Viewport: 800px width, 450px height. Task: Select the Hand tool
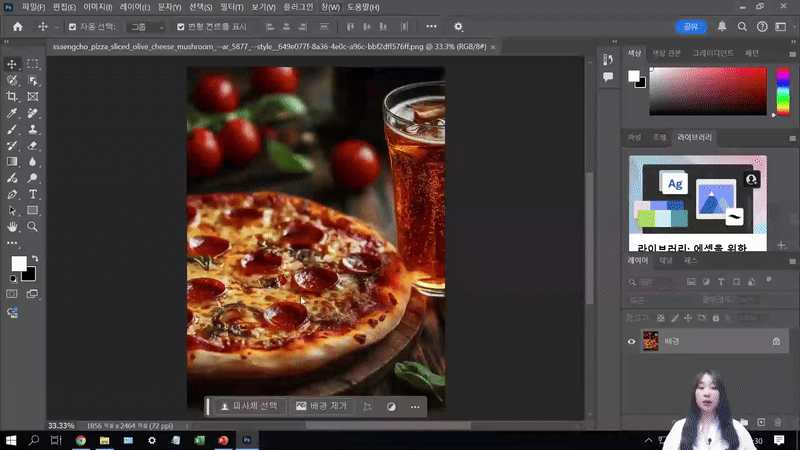[13, 227]
